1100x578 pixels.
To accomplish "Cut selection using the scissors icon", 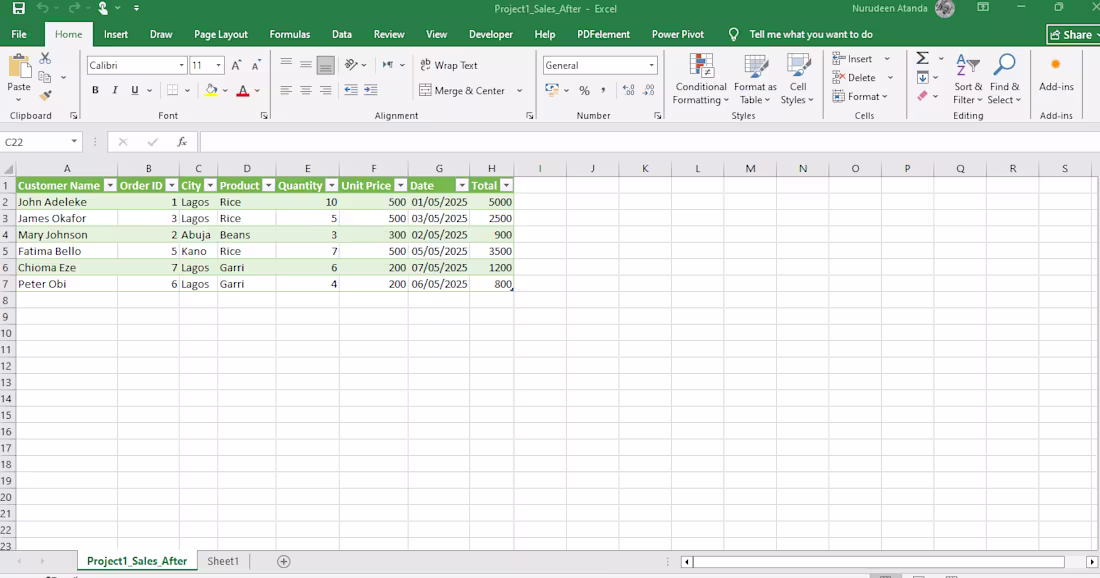I will (x=45, y=58).
